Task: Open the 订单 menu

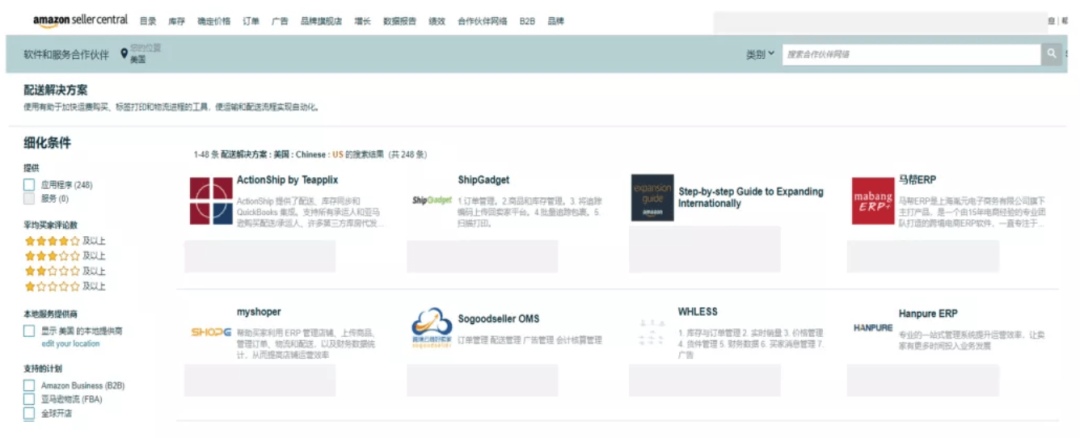Action: point(251,21)
